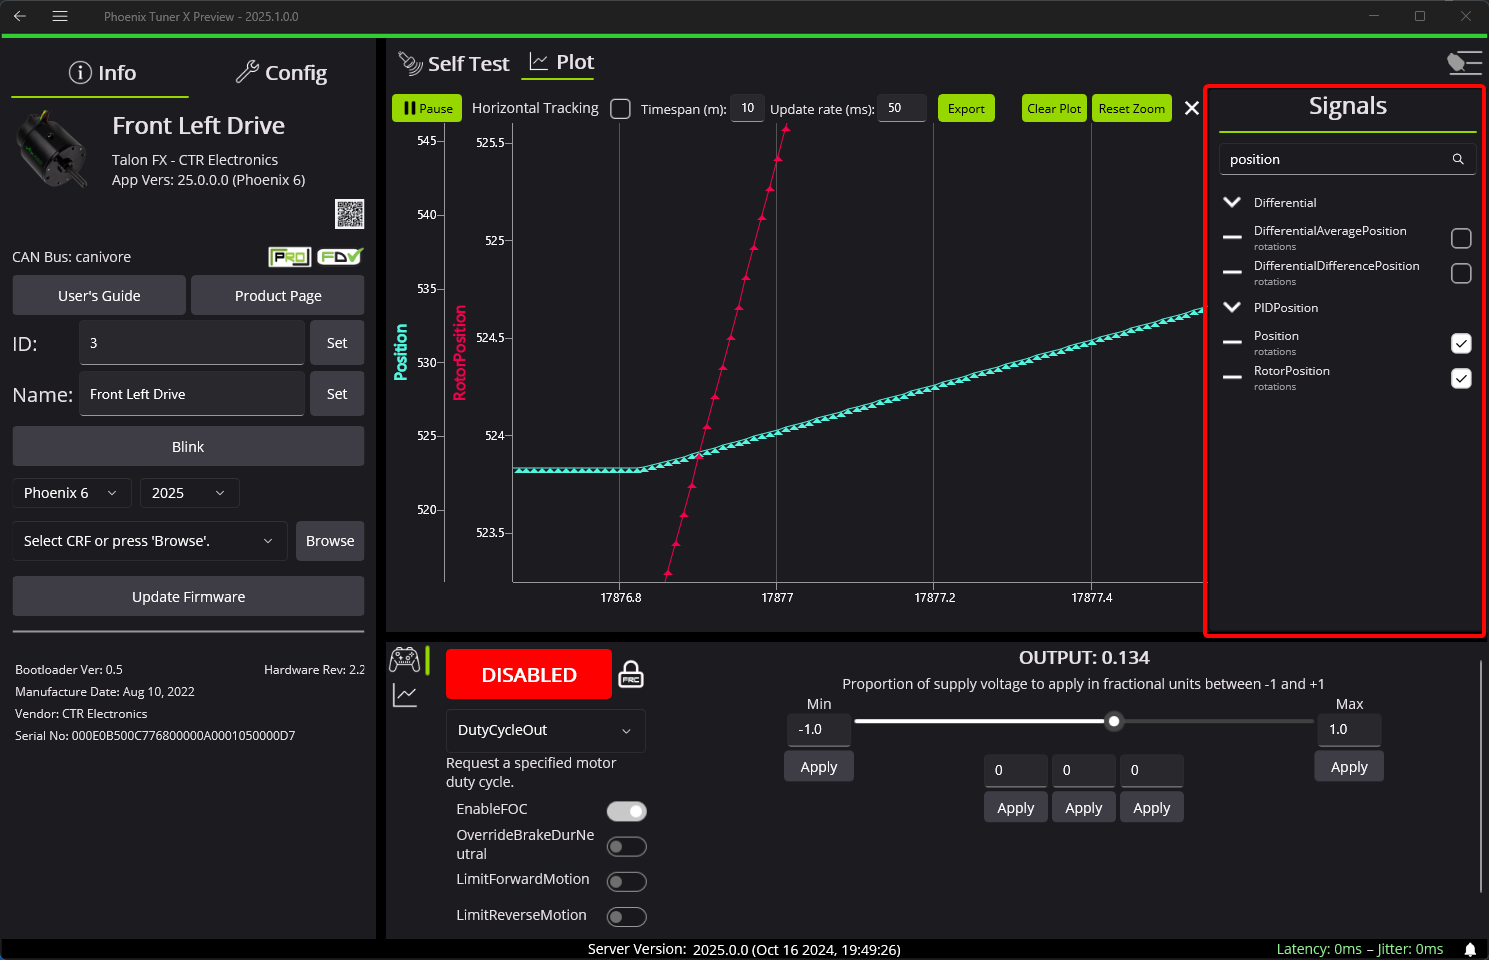
Task: Click the RotorPosition axis label
Action: (460, 353)
